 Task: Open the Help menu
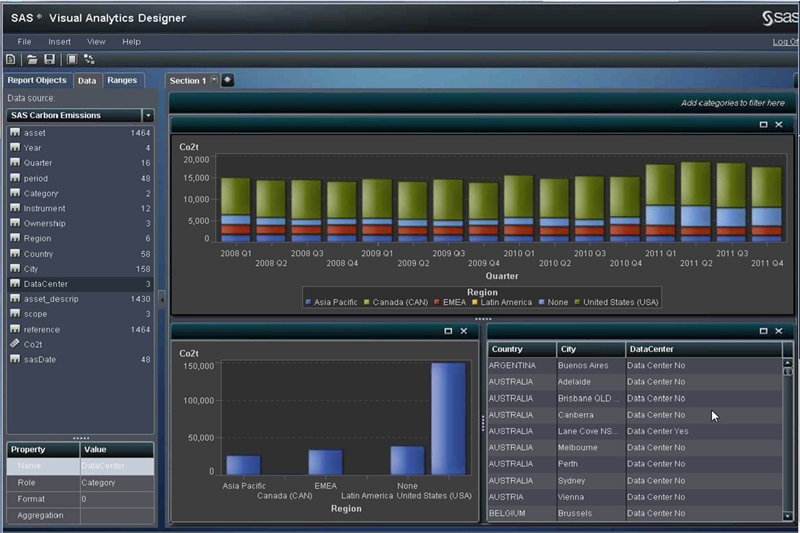coord(131,42)
